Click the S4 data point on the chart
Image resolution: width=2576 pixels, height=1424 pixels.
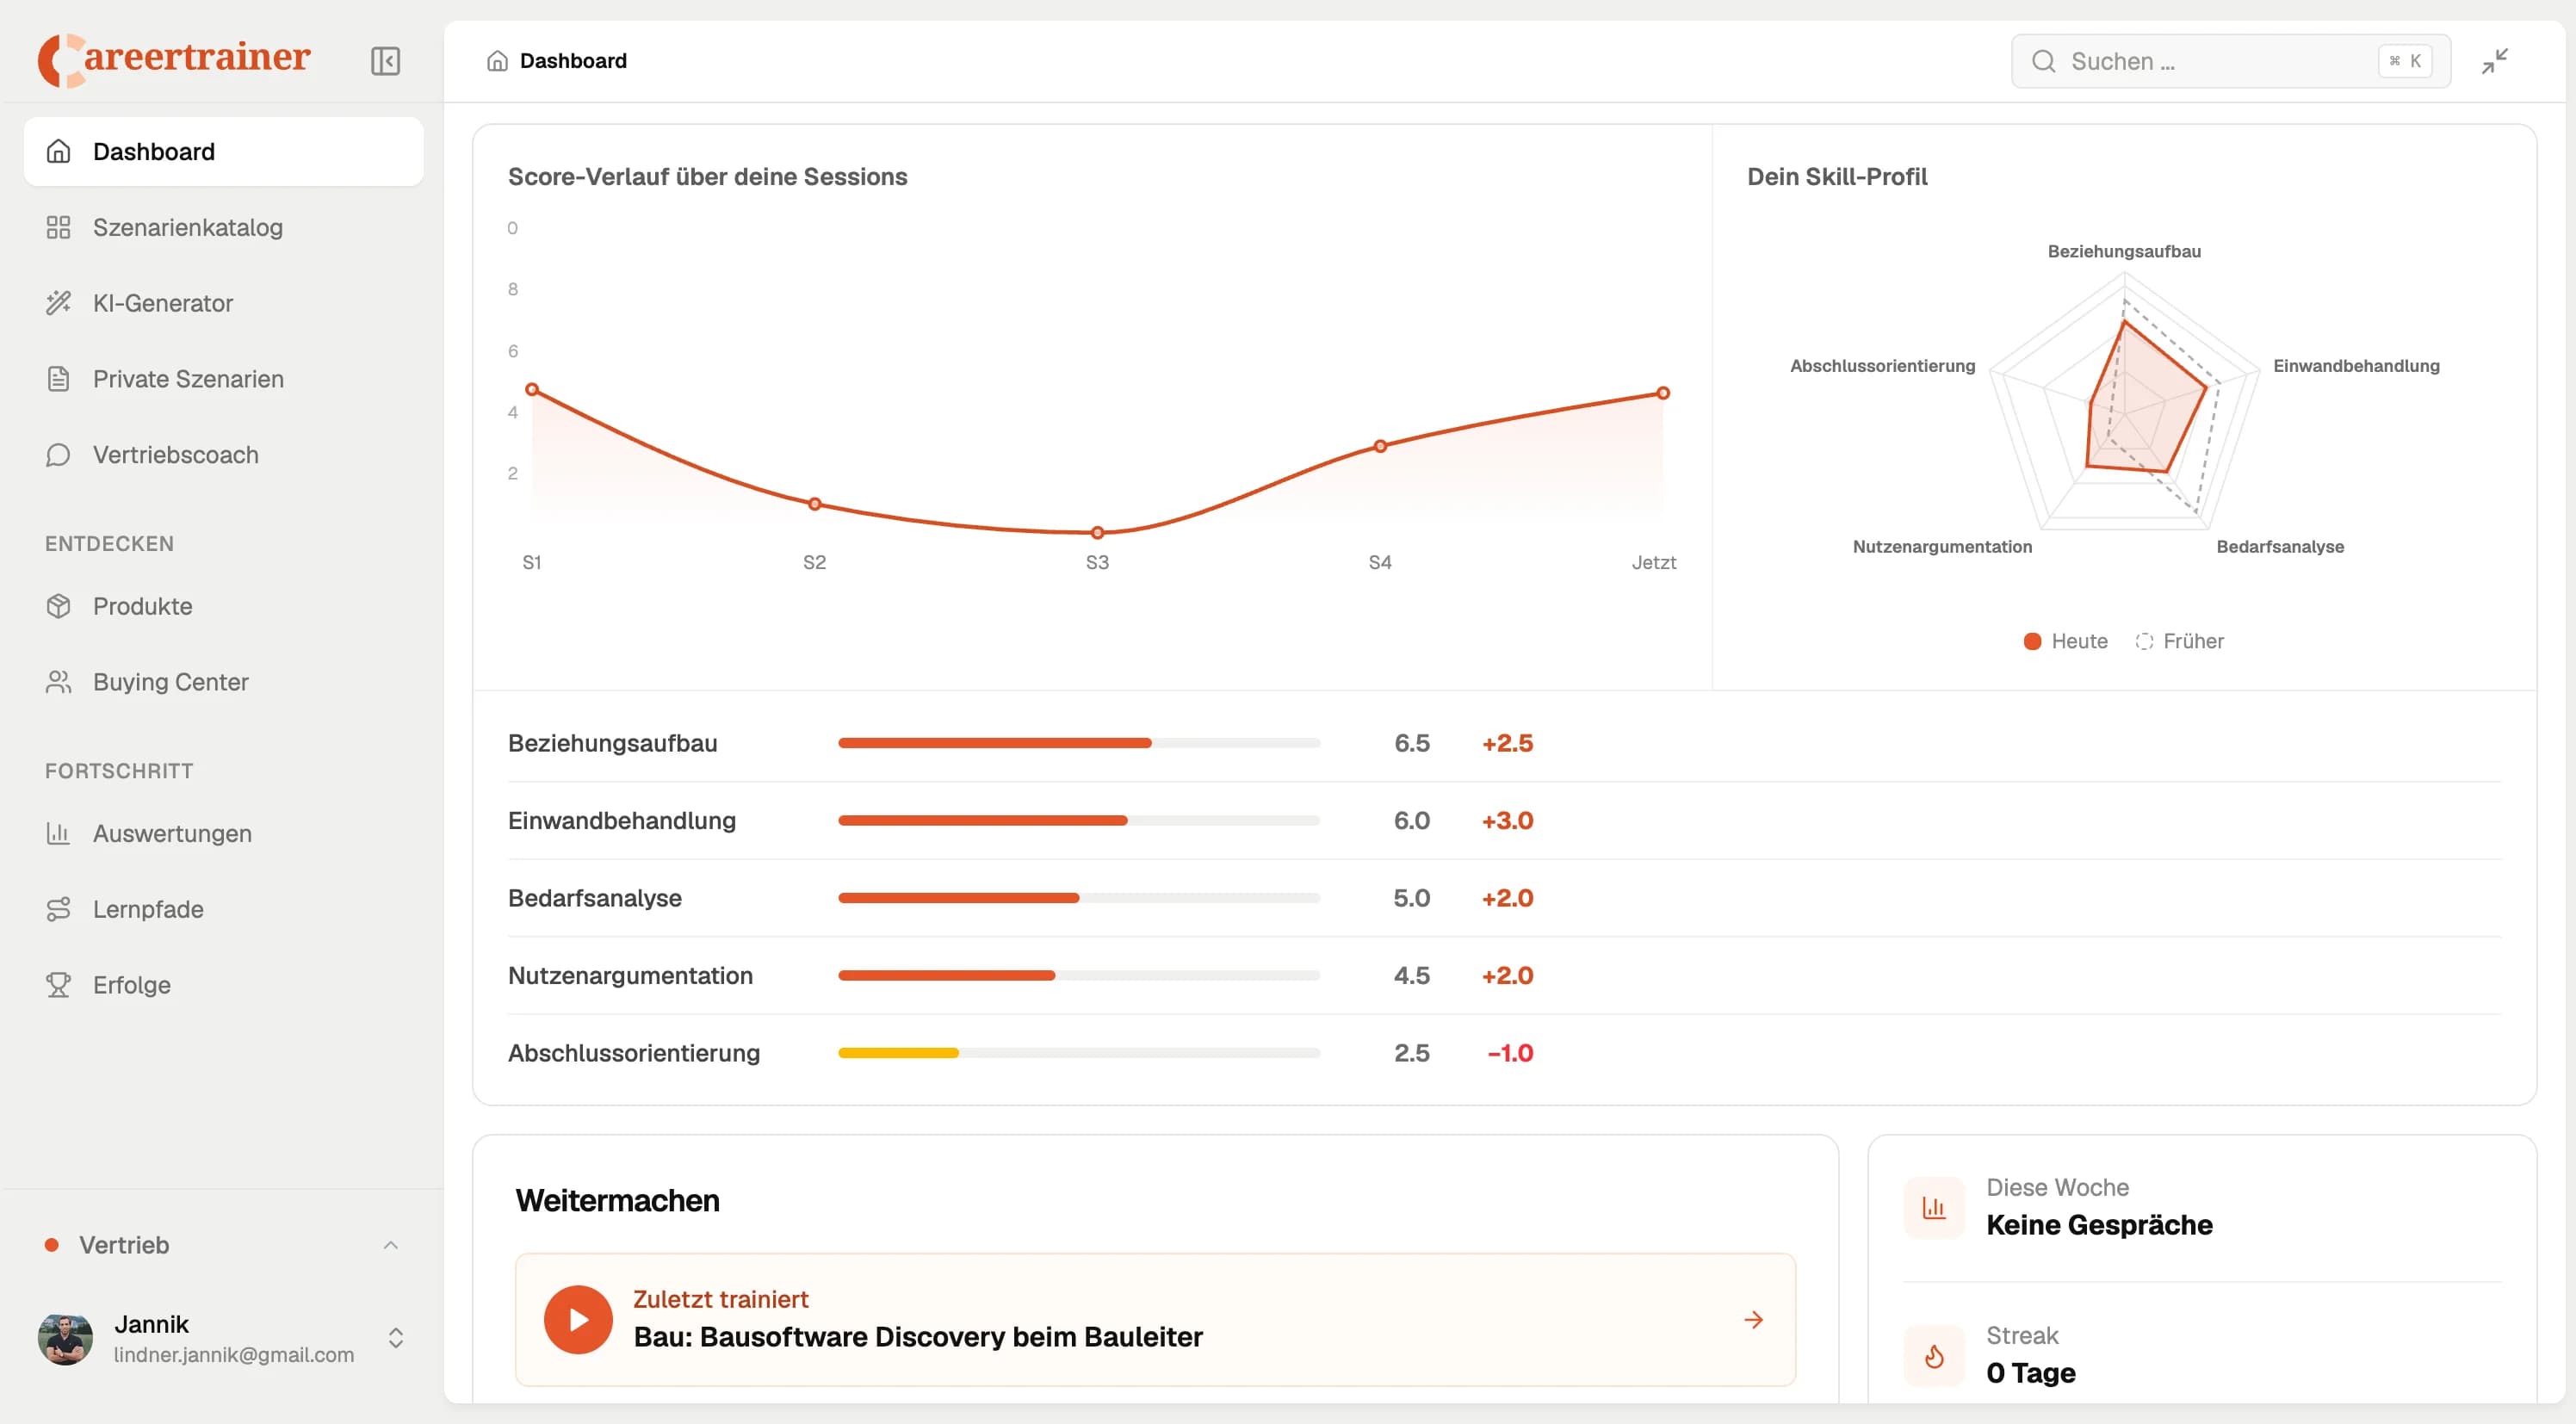pyautogui.click(x=1380, y=446)
